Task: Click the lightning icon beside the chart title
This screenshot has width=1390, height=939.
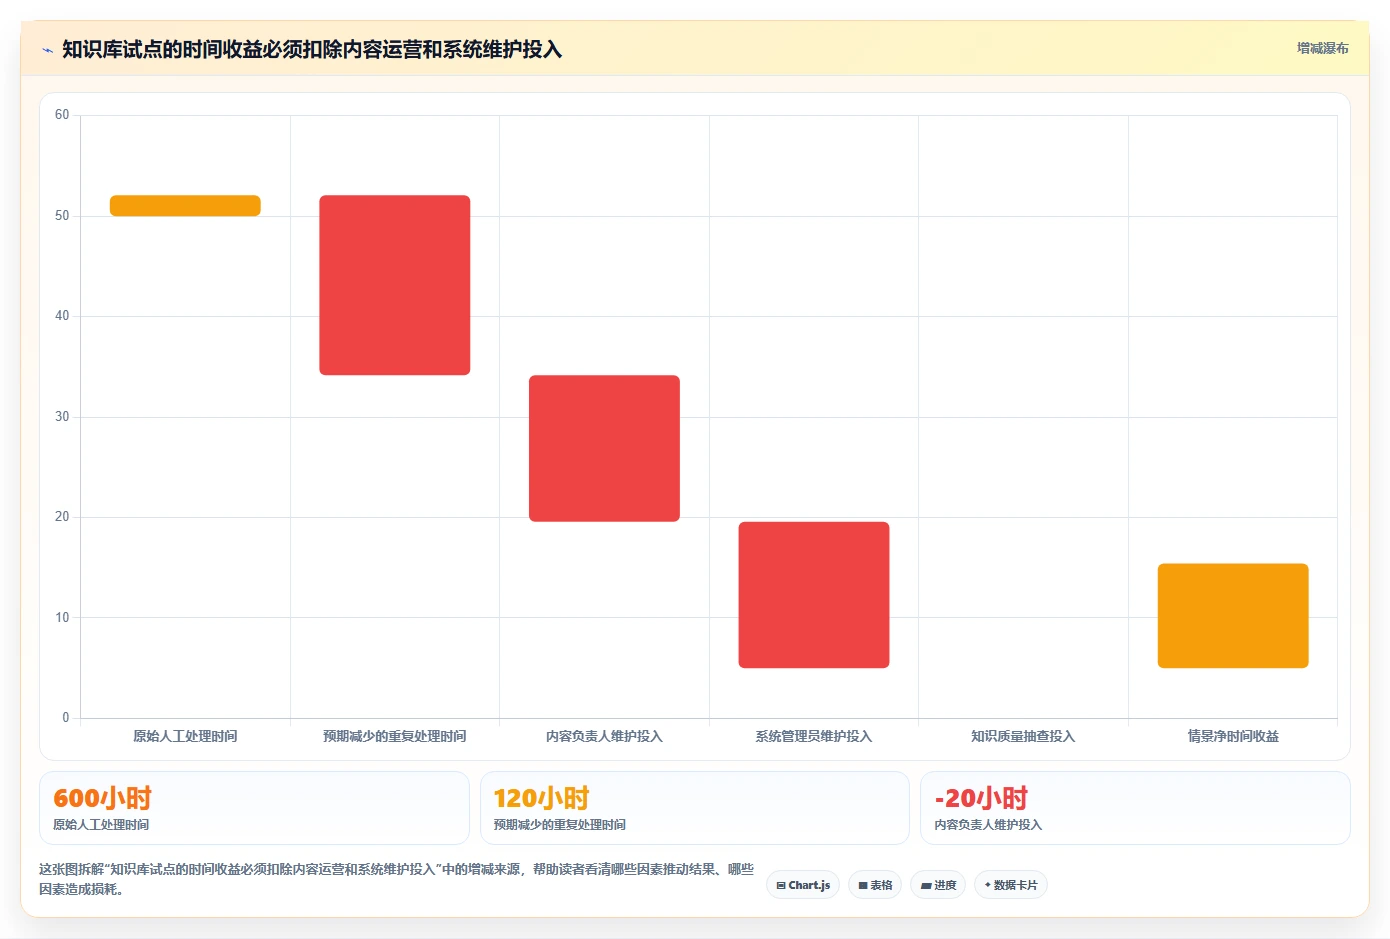Action: [47, 50]
